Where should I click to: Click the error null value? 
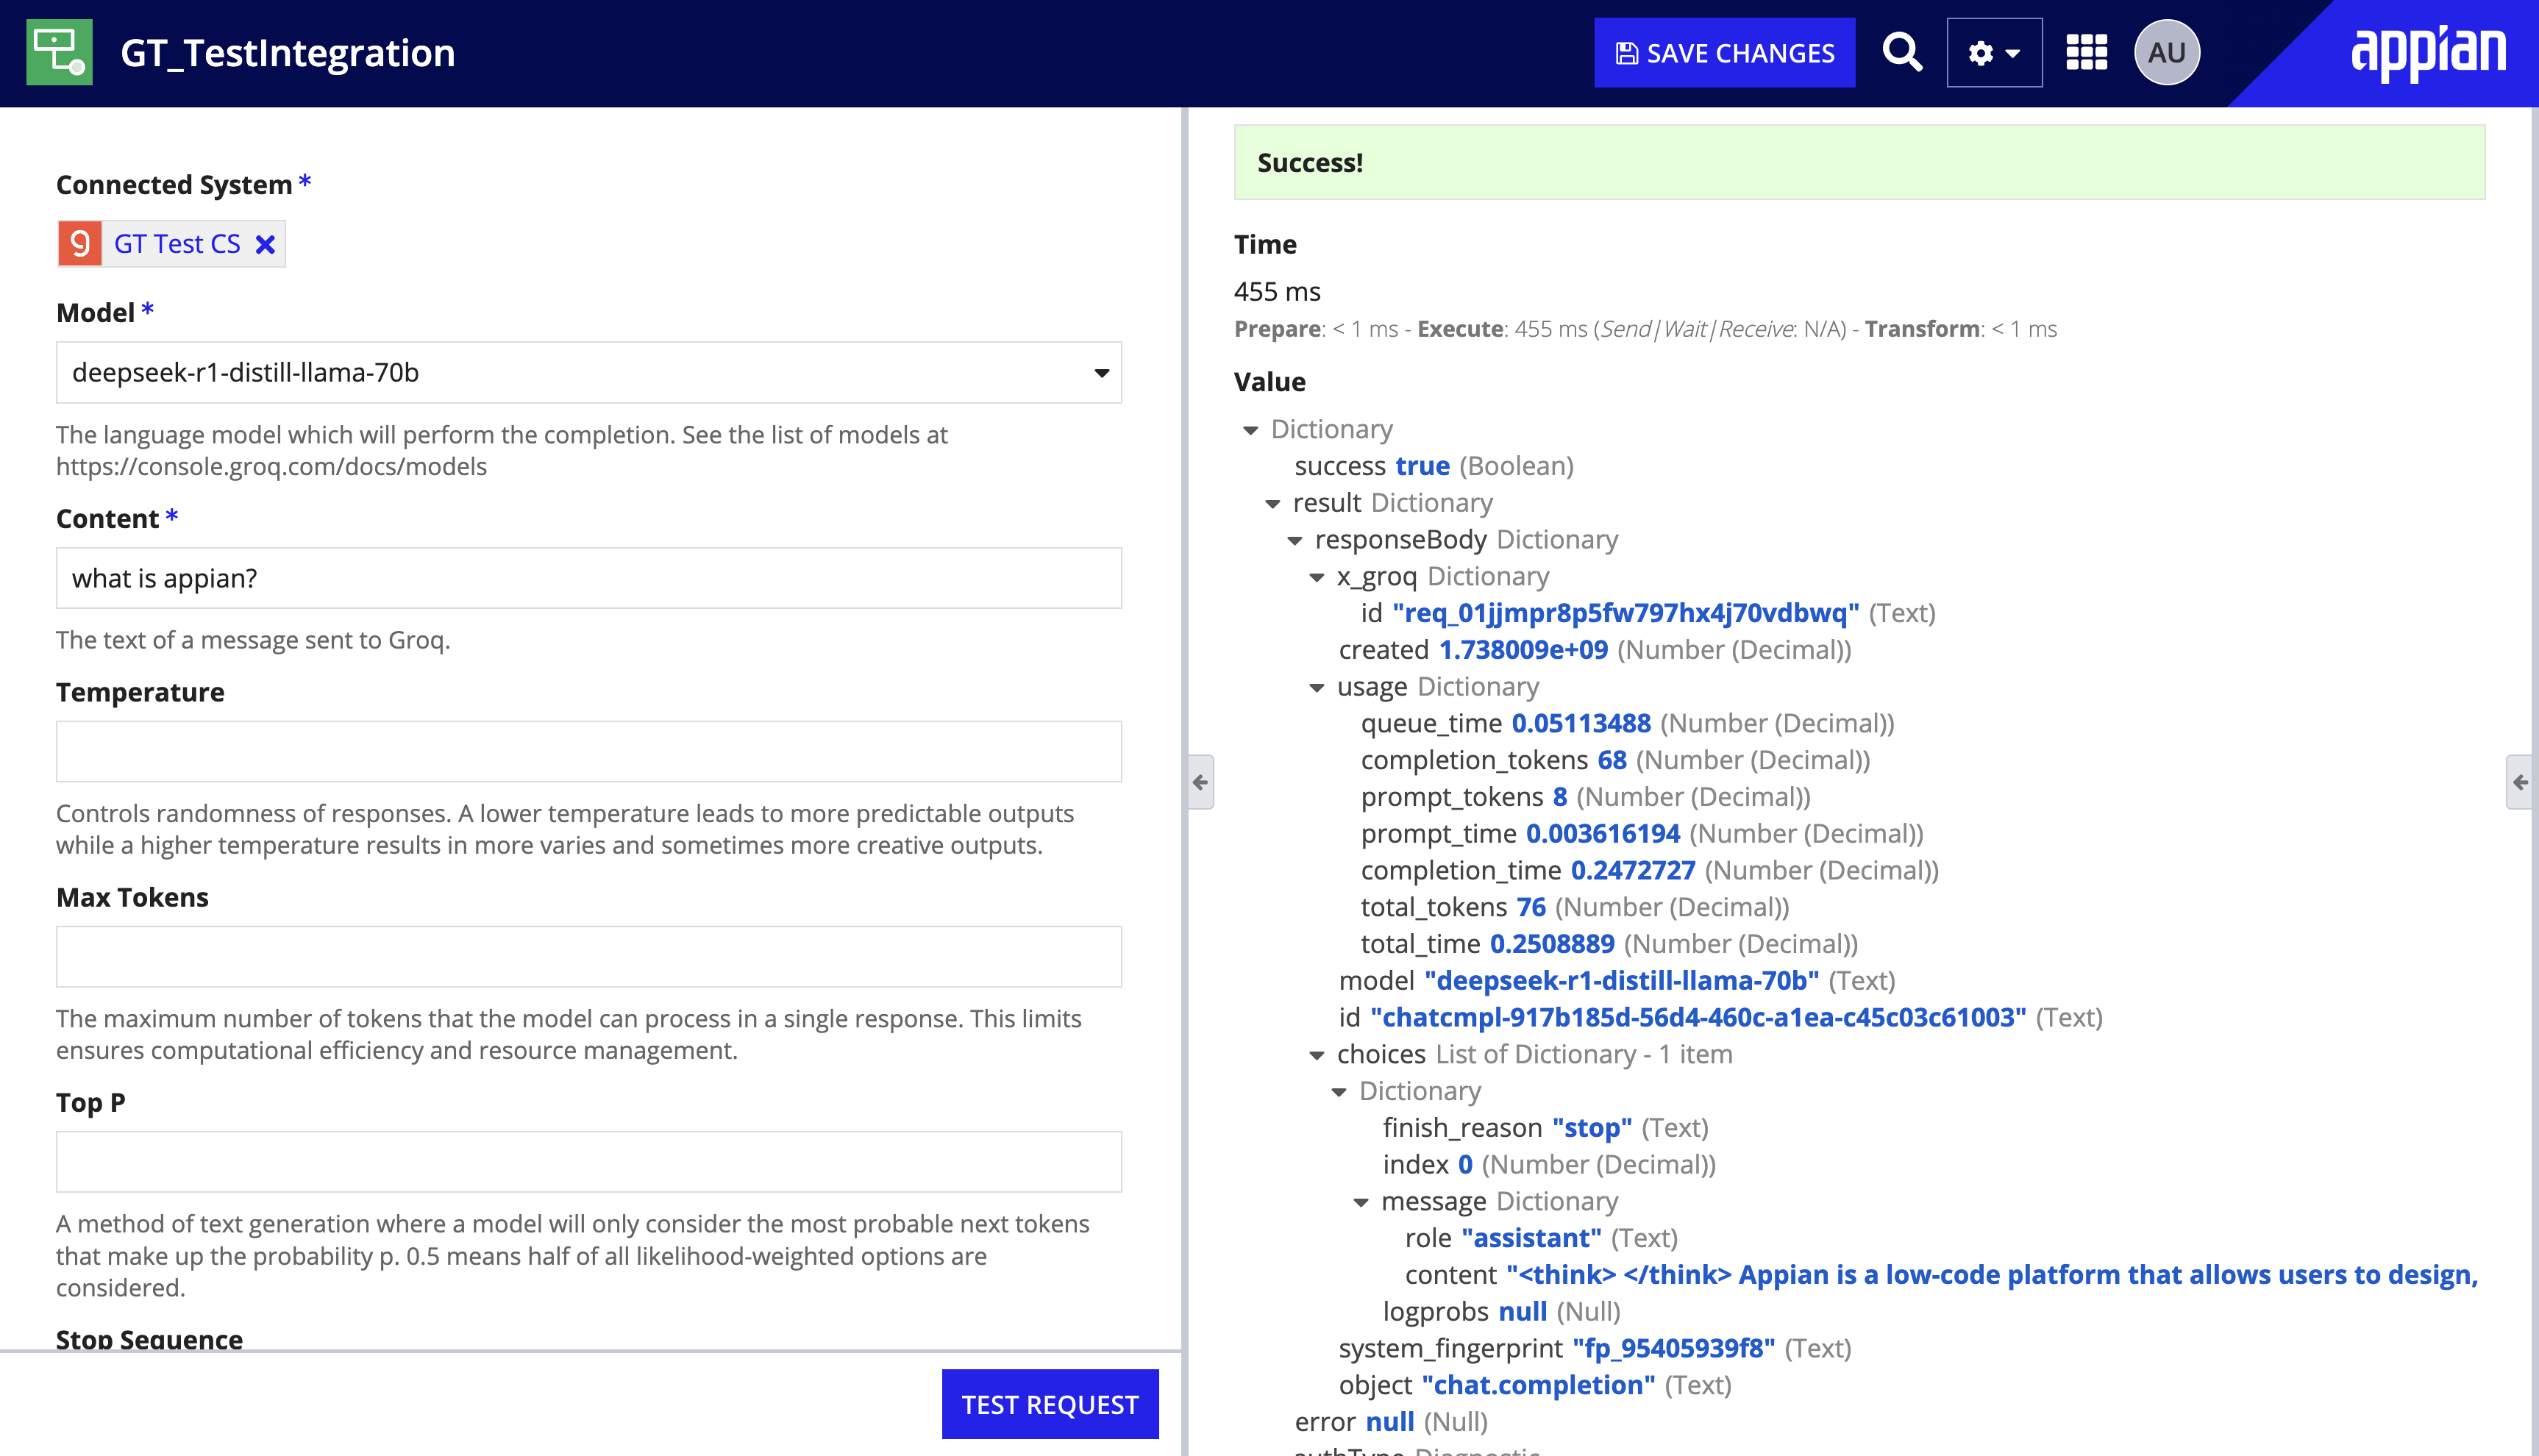pyautogui.click(x=1390, y=1422)
